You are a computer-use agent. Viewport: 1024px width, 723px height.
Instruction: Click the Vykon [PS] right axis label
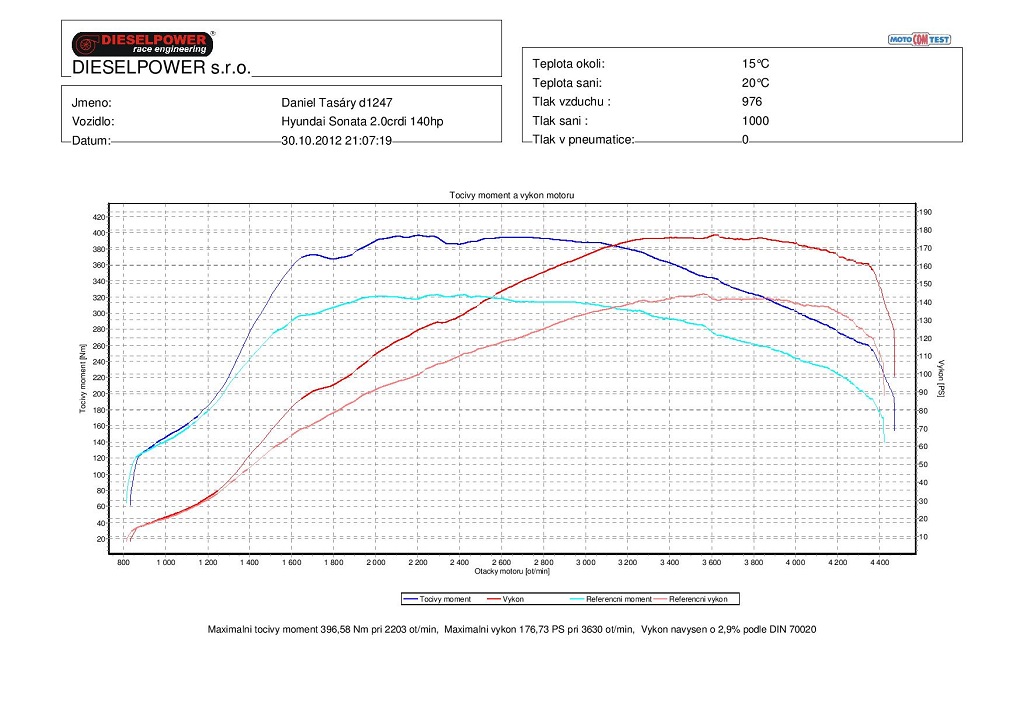point(941,378)
